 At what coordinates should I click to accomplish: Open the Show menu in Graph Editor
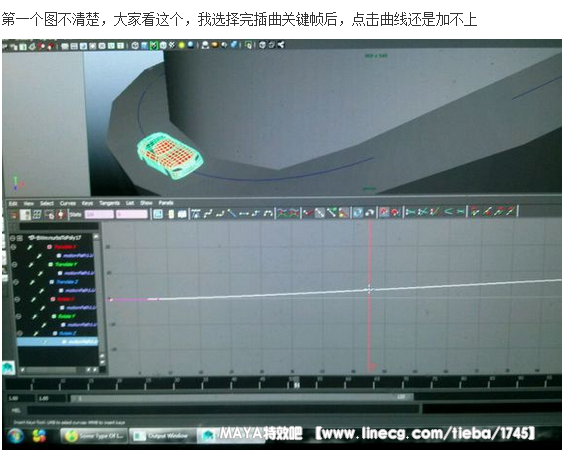(x=146, y=203)
